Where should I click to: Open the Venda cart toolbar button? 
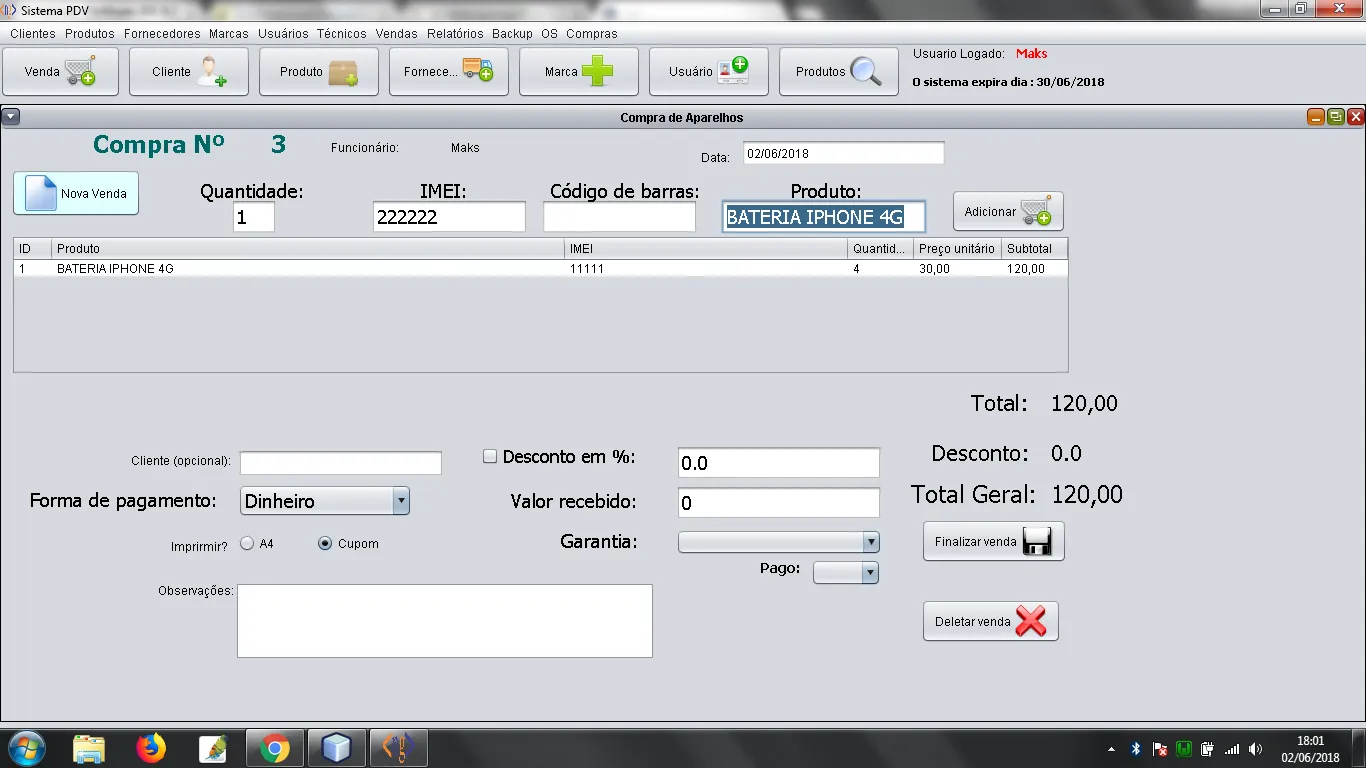coord(61,72)
